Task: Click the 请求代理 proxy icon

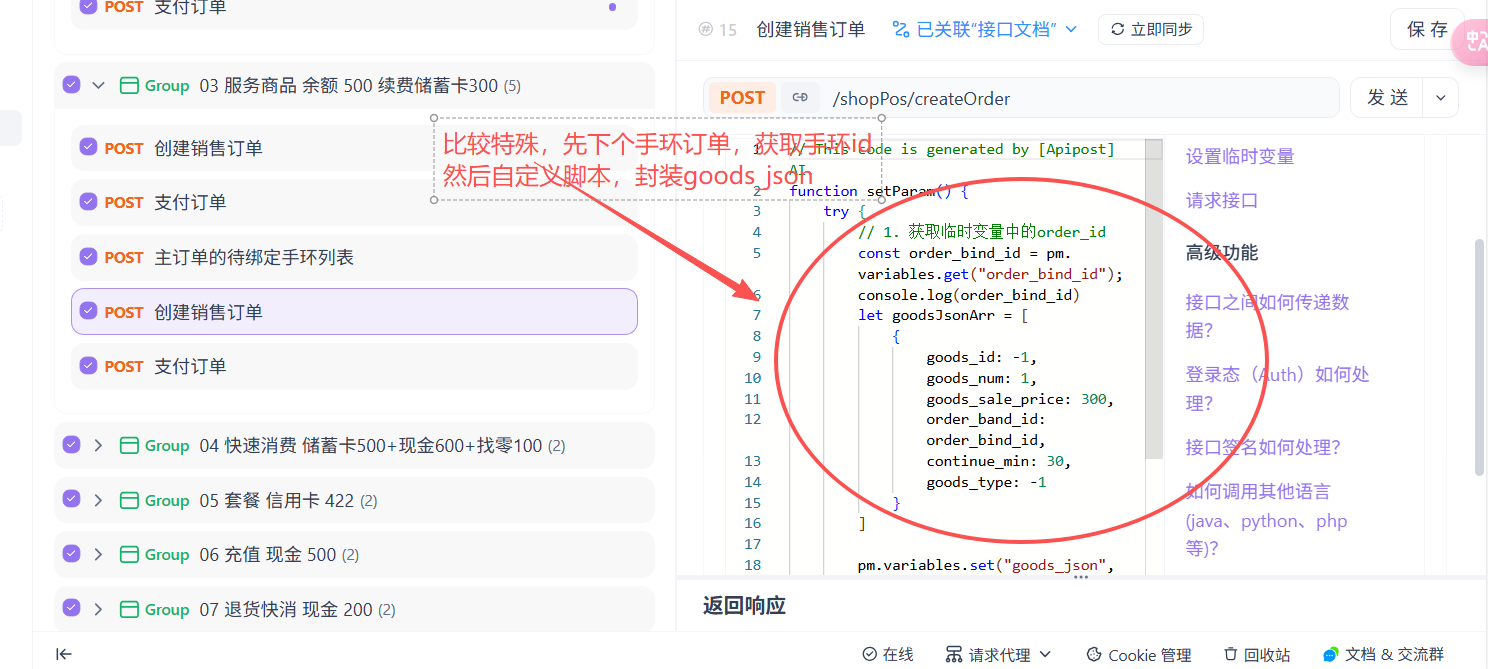Action: [x=954, y=655]
